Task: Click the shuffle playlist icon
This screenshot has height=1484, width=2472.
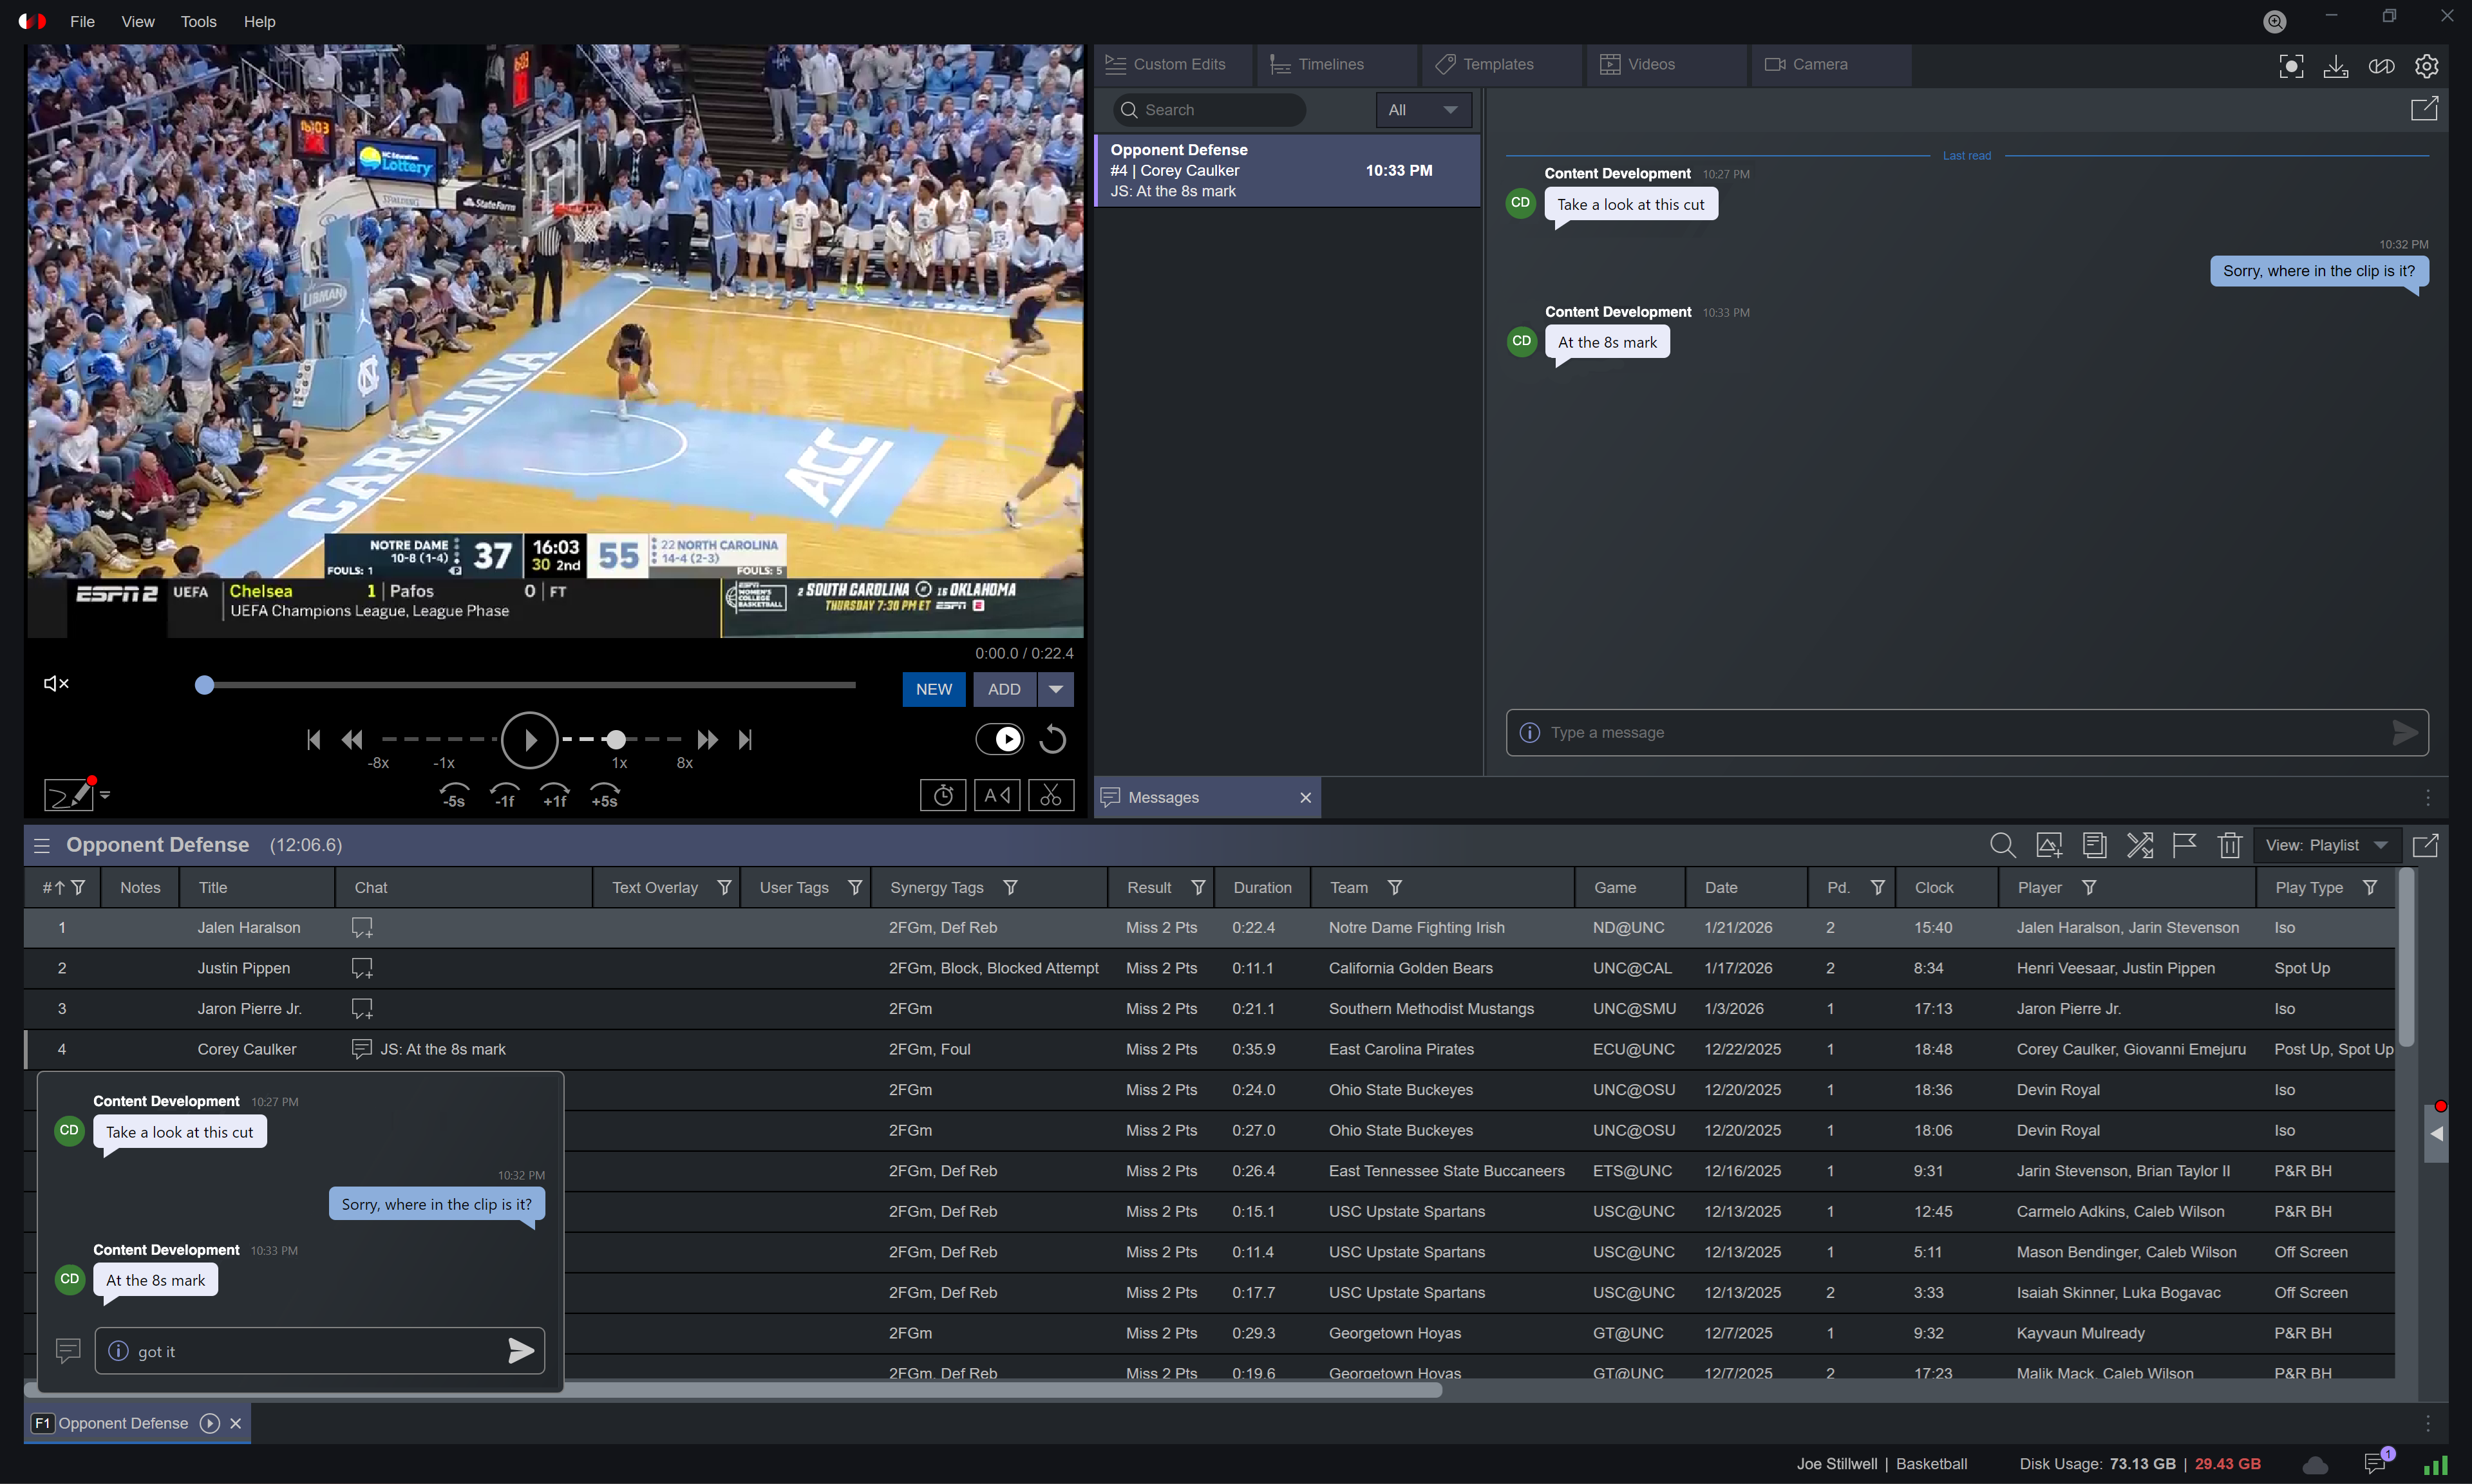Action: click(2139, 845)
